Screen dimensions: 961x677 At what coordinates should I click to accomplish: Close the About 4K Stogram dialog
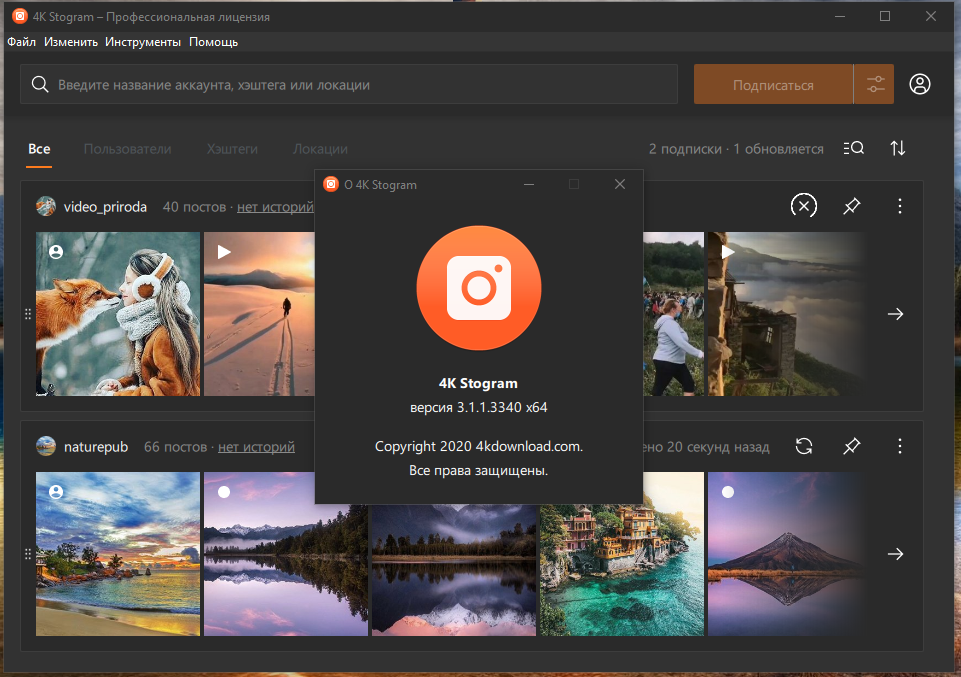pos(620,184)
